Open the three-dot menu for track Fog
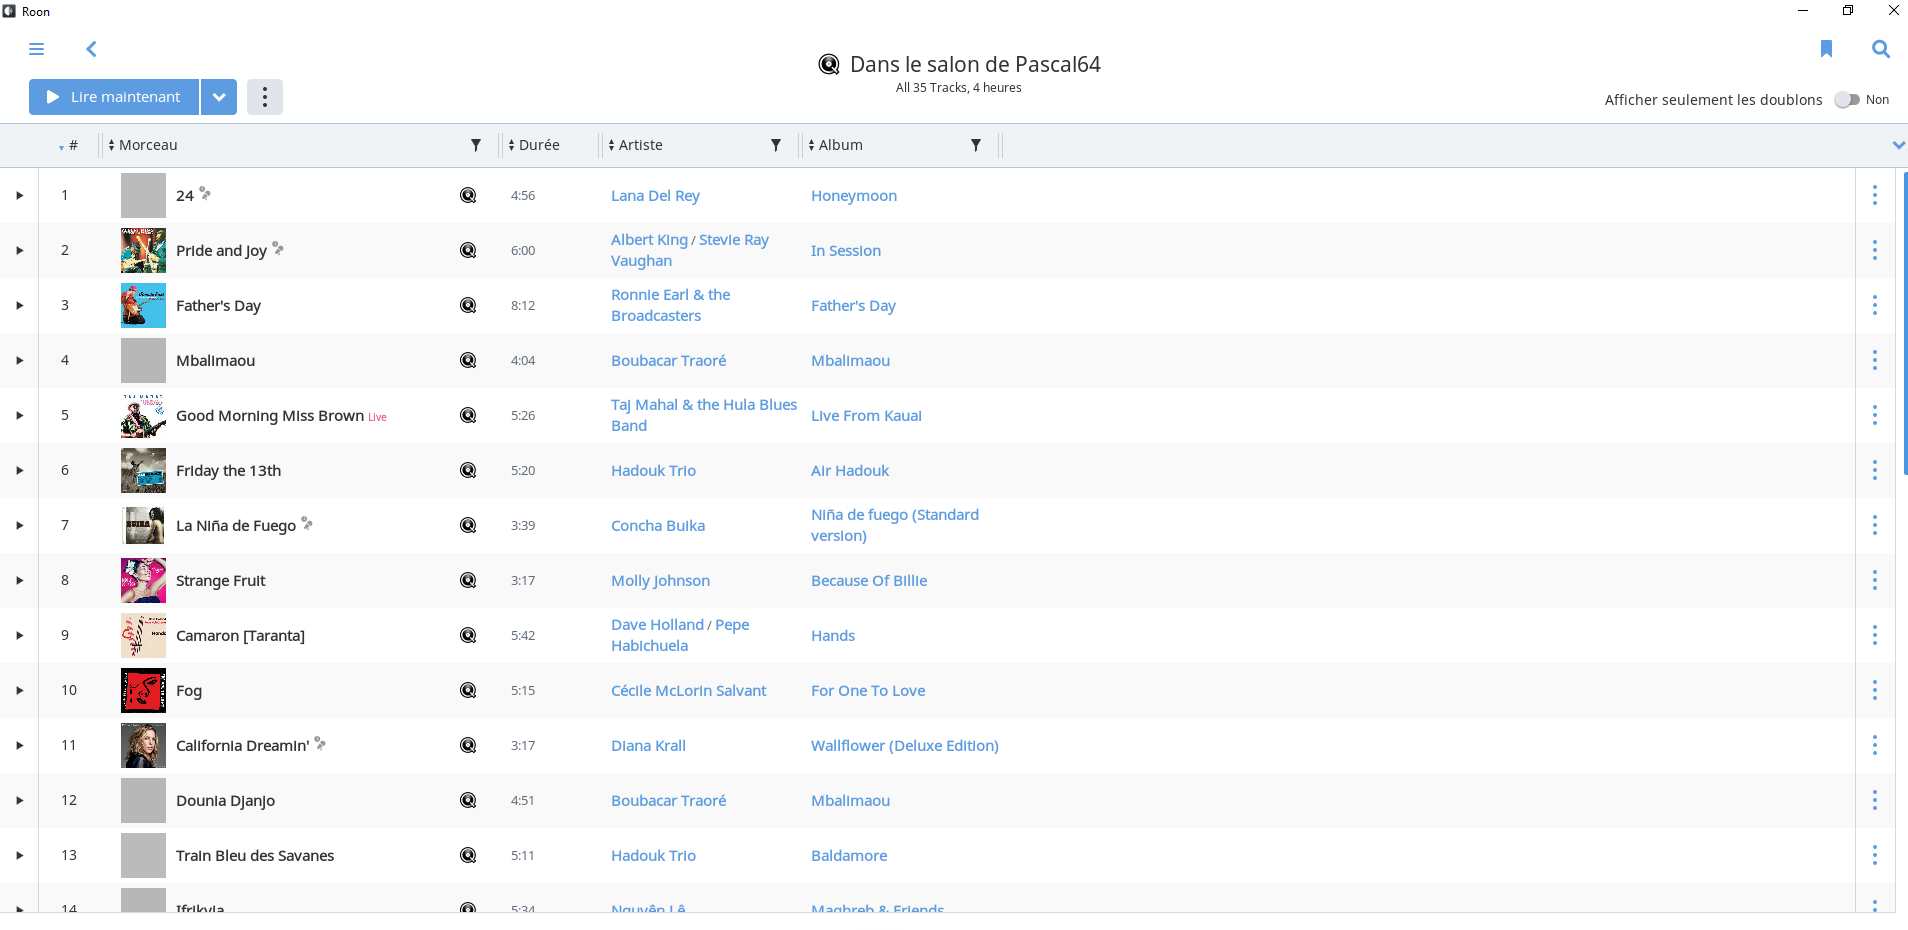The image size is (1908, 930). click(x=1874, y=690)
